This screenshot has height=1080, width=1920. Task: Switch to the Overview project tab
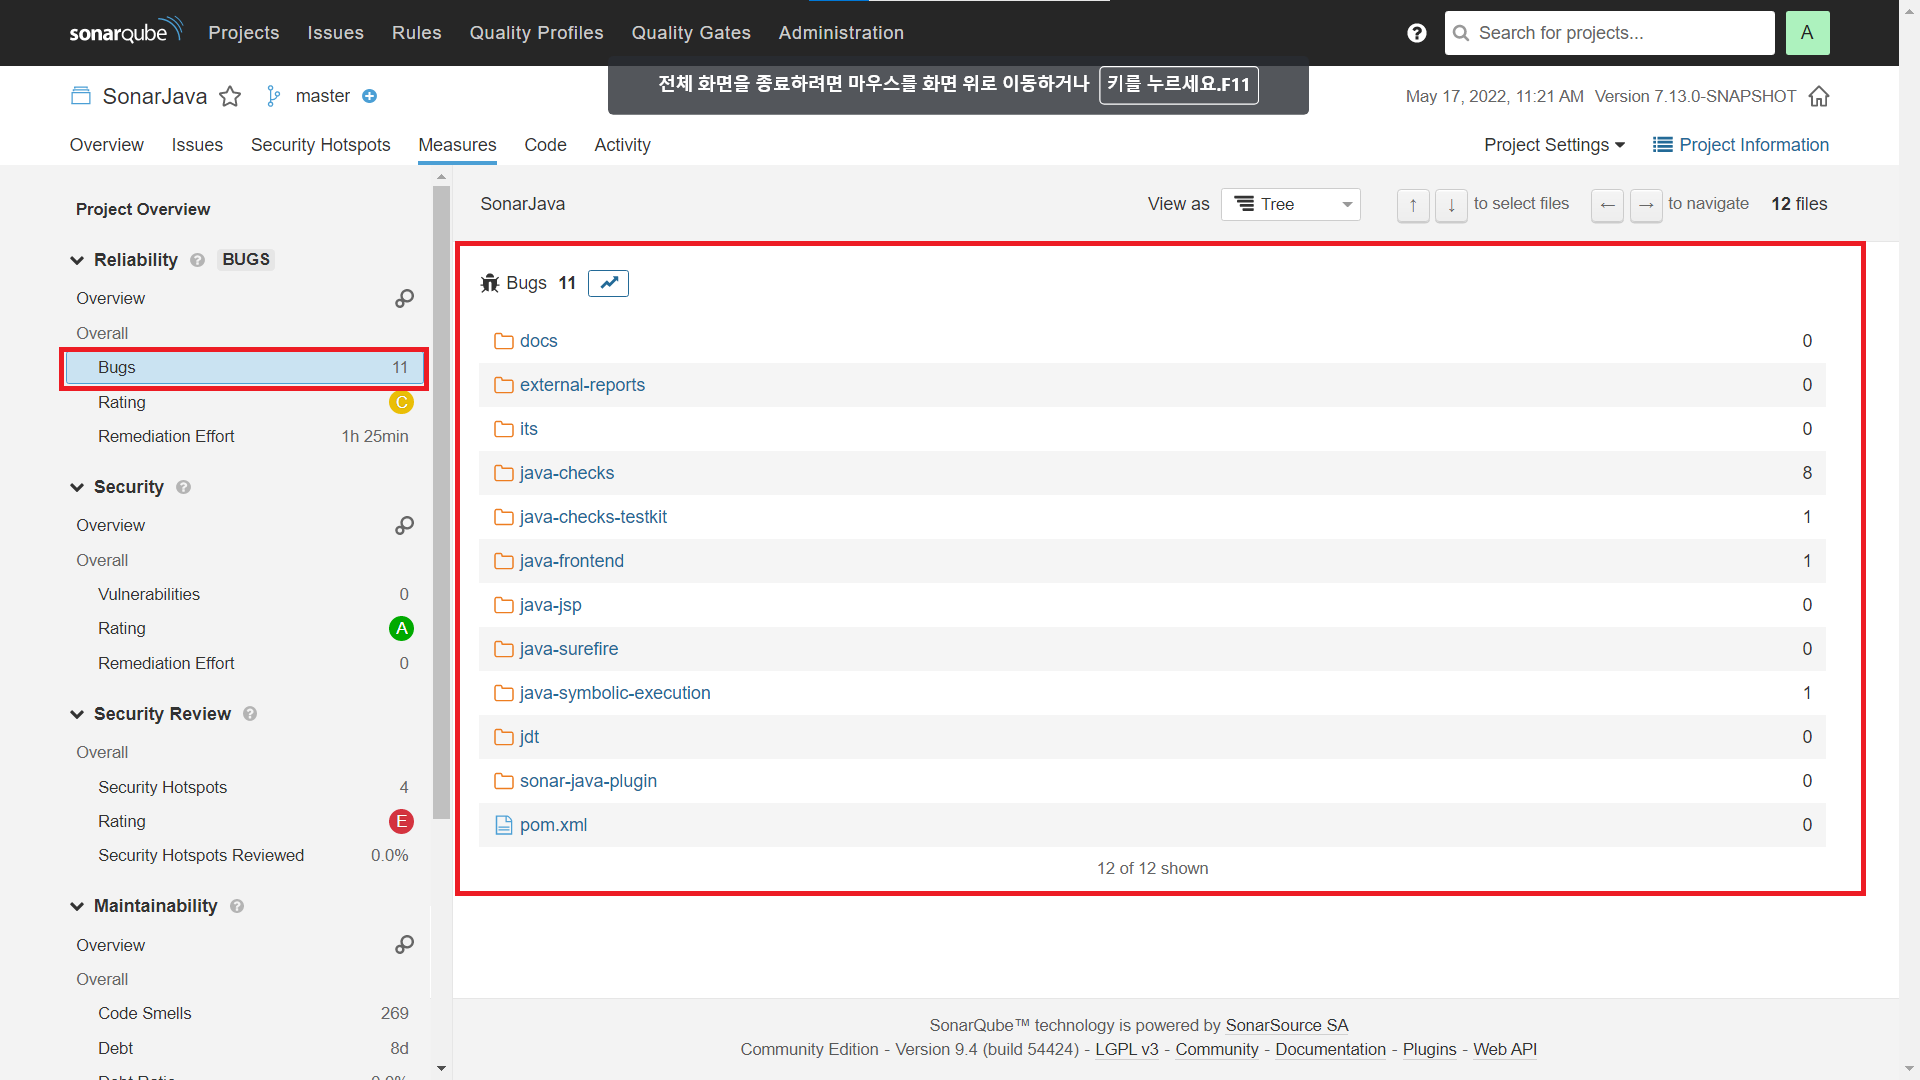coord(106,145)
